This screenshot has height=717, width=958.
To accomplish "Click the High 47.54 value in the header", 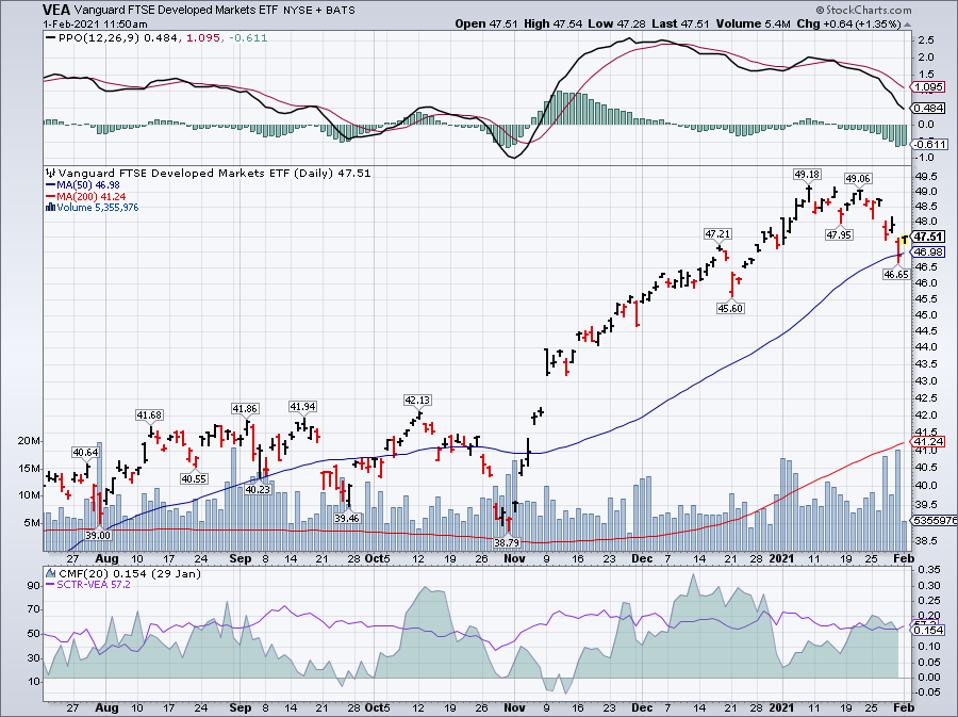I will point(553,24).
